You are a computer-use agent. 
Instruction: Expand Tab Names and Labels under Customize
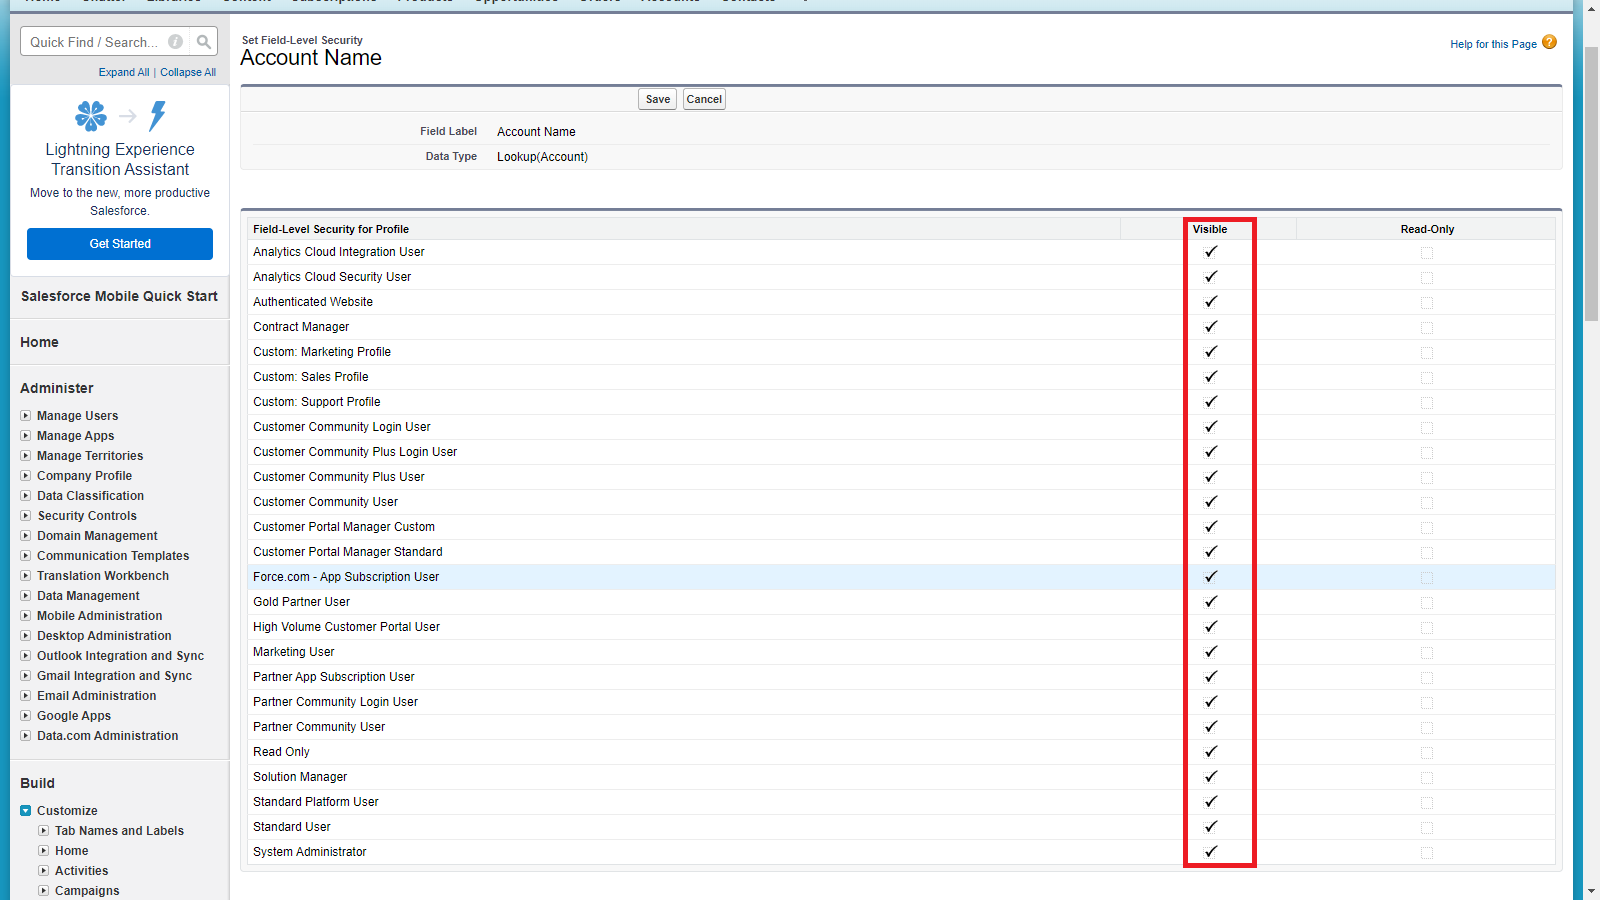(44, 831)
